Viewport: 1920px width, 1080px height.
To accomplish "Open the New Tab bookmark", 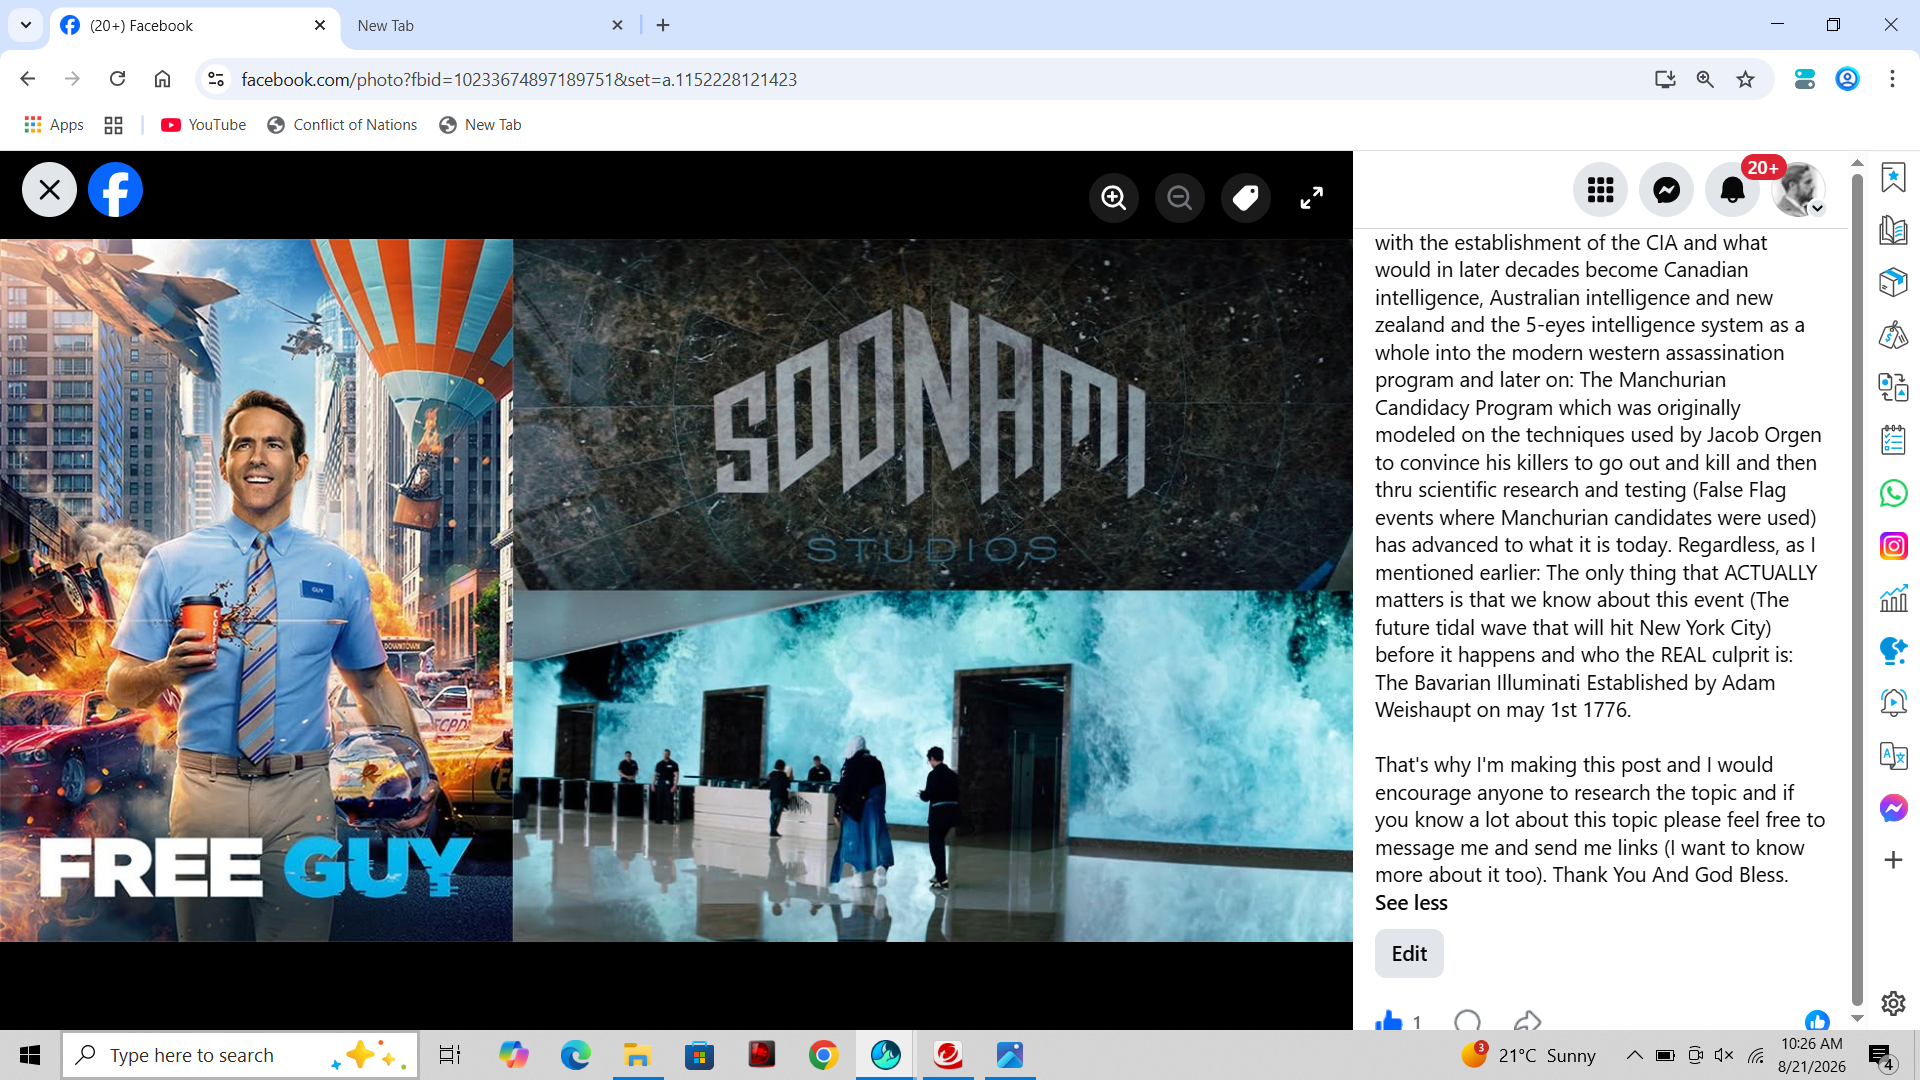I will click(480, 125).
